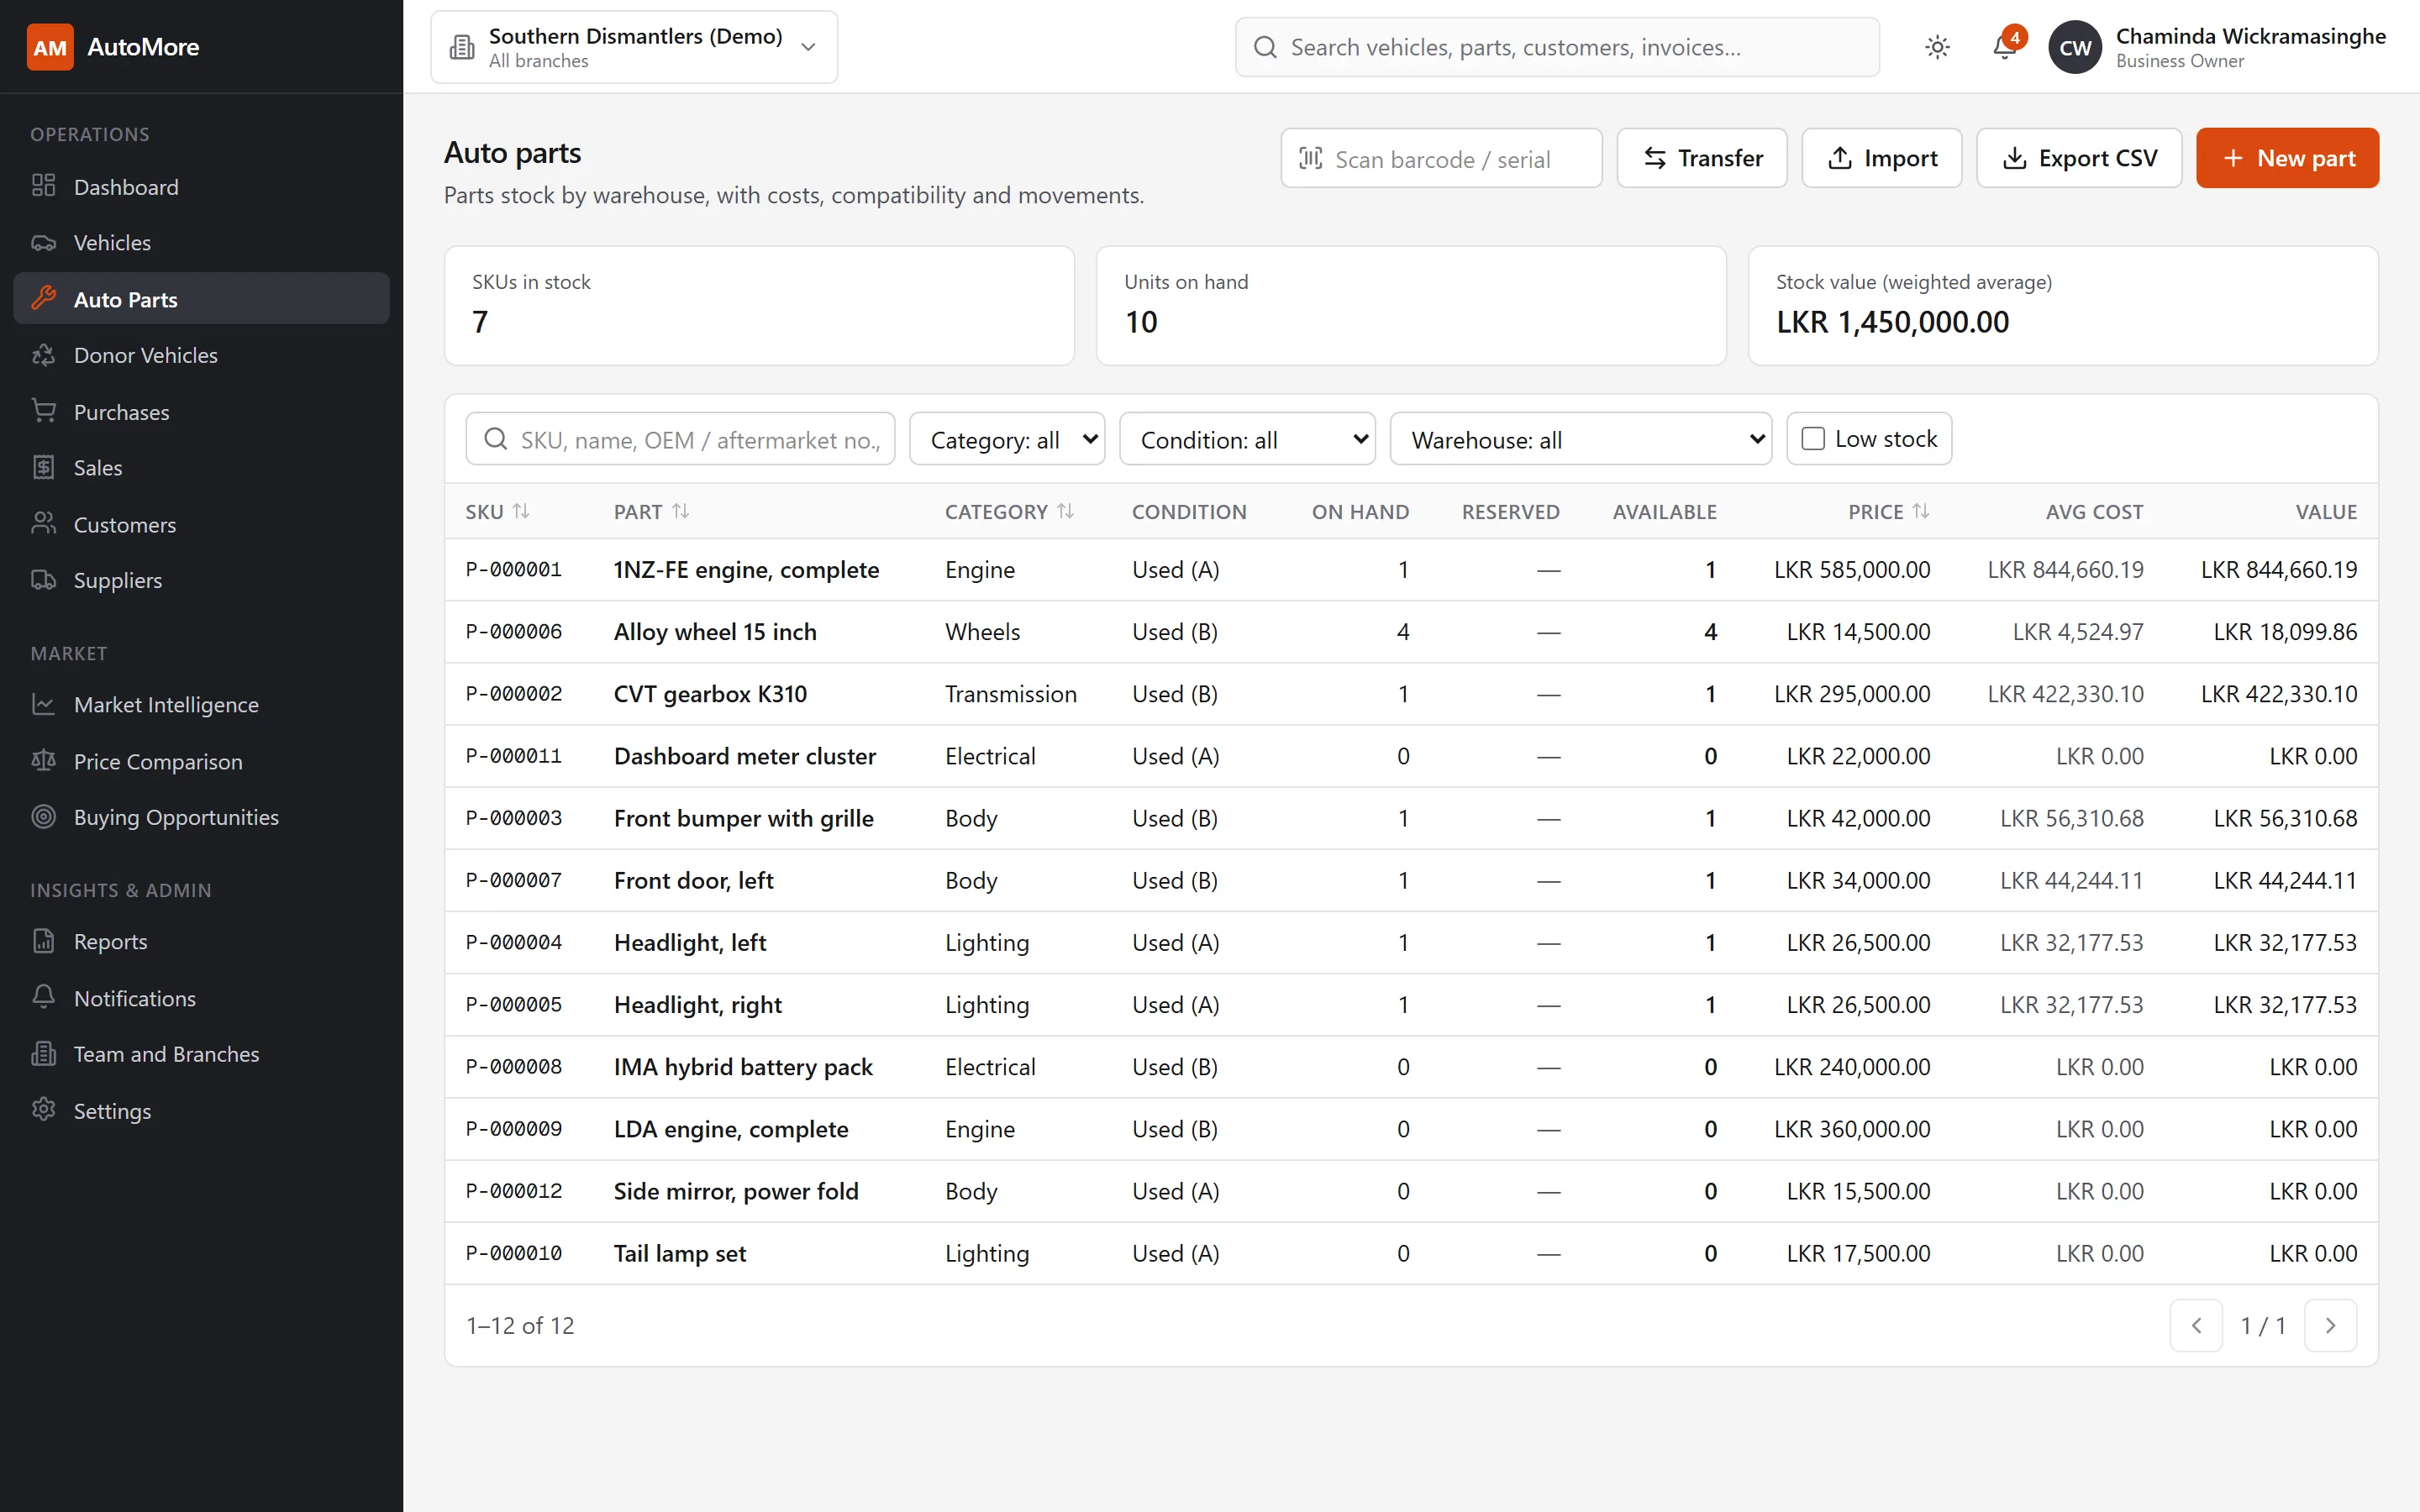
Task: Open Purchases in the sidebar
Action: (x=202, y=411)
